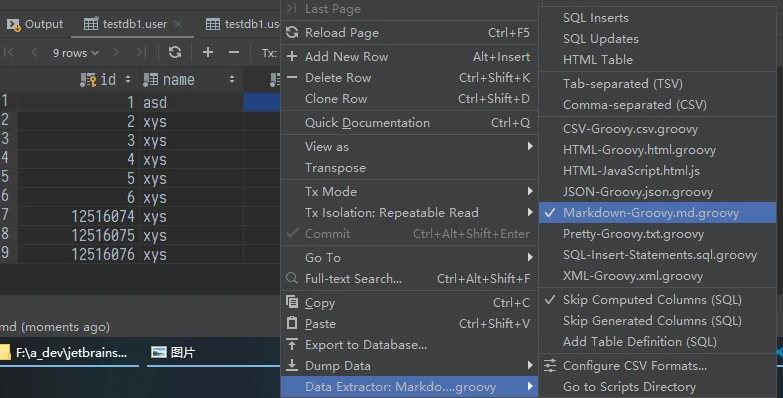Select SQL-Insert-Statements.sql.groovy extractor
The width and height of the screenshot is (783, 398).
[x=657, y=255]
